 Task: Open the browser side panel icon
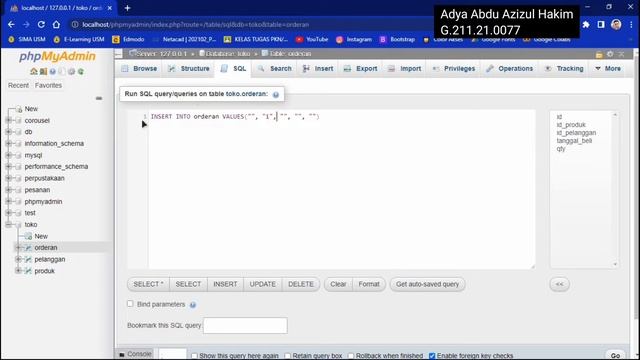click(601, 24)
